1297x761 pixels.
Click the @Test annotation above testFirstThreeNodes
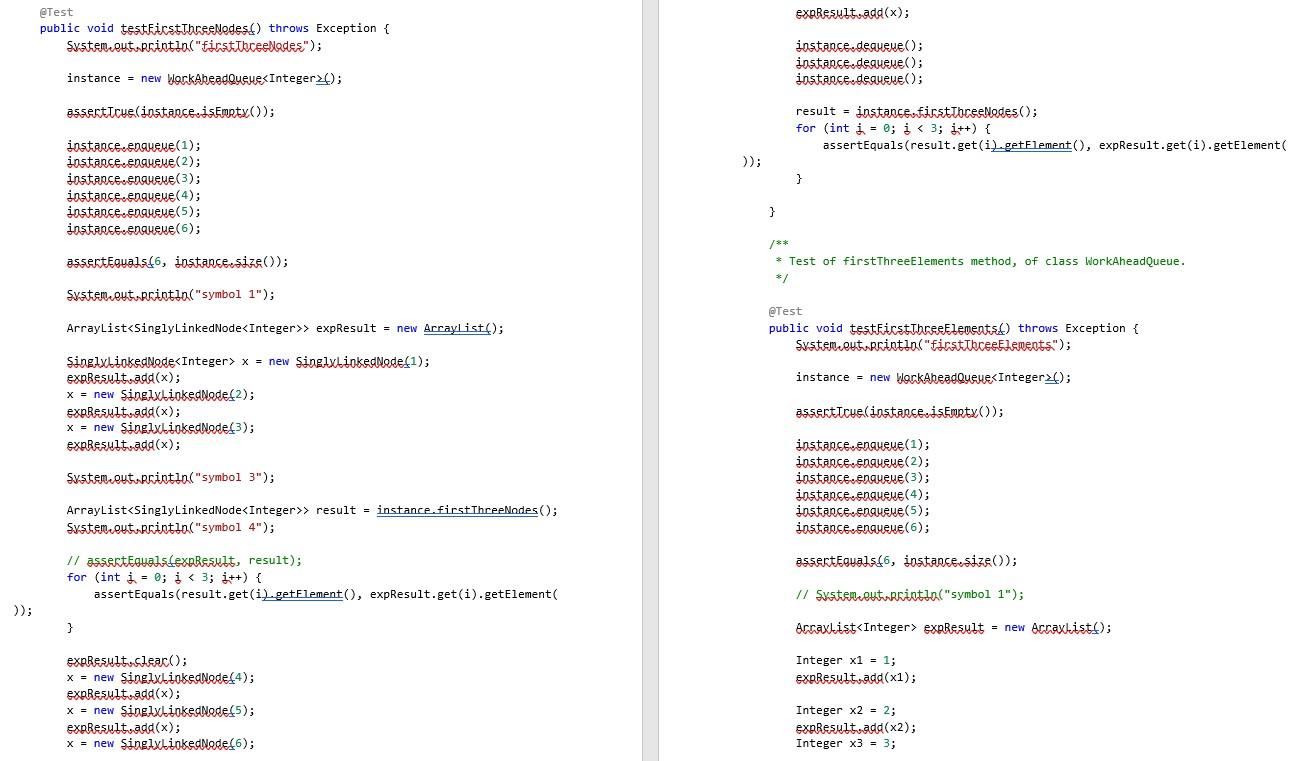[56, 12]
